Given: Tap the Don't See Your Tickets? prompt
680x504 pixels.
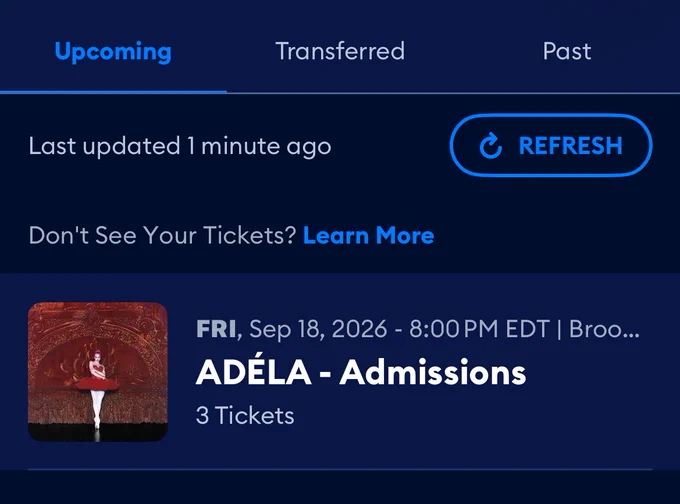Looking at the screenshot, I should pyautogui.click(x=163, y=235).
